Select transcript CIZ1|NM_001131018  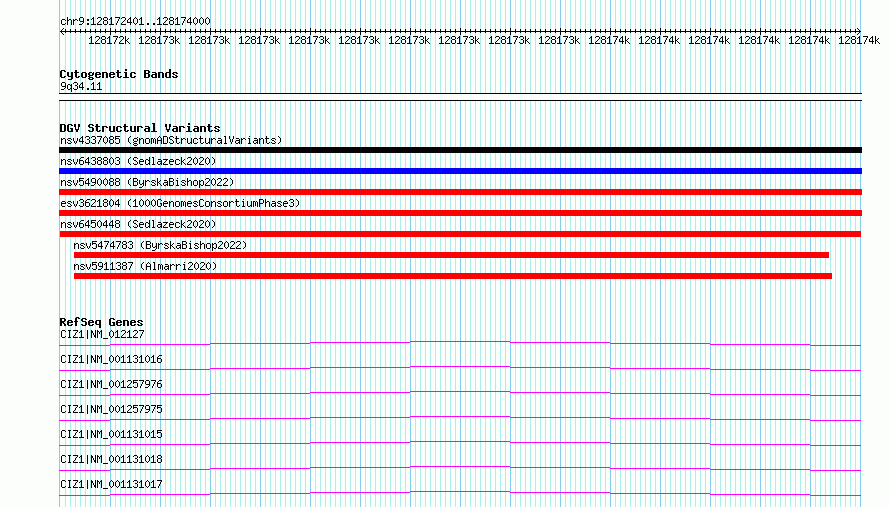[111, 459]
